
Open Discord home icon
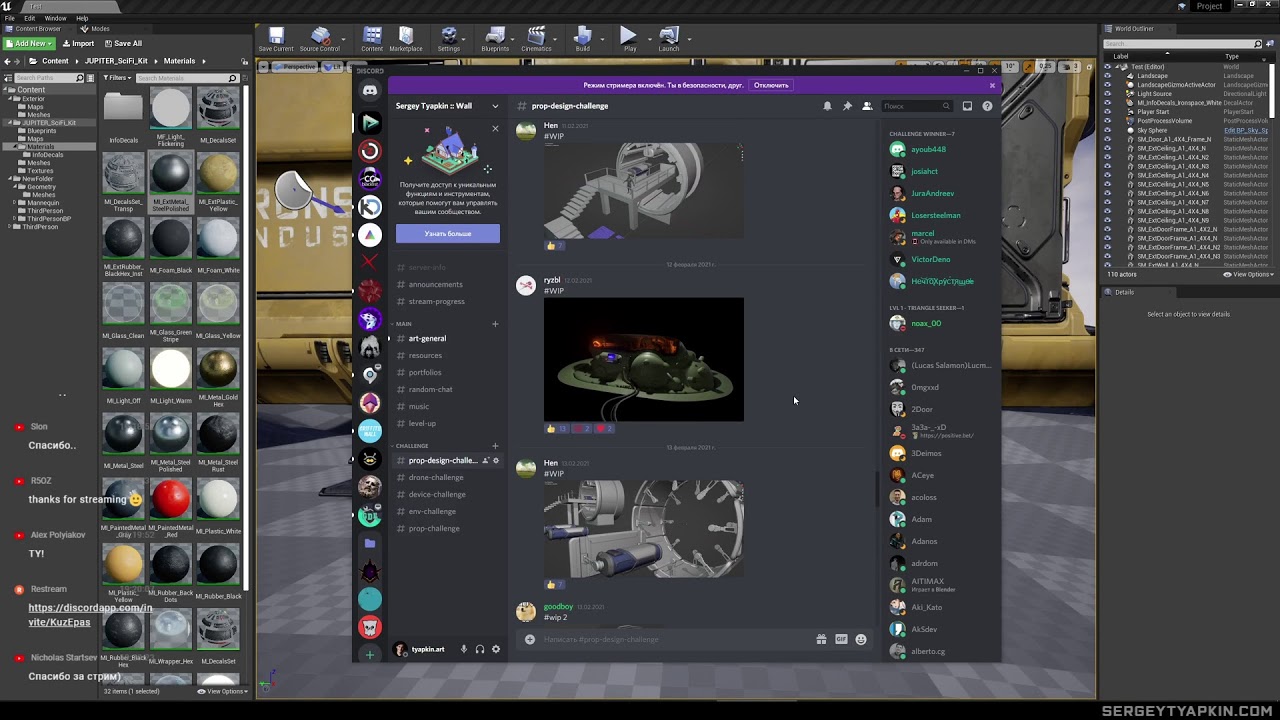(370, 91)
